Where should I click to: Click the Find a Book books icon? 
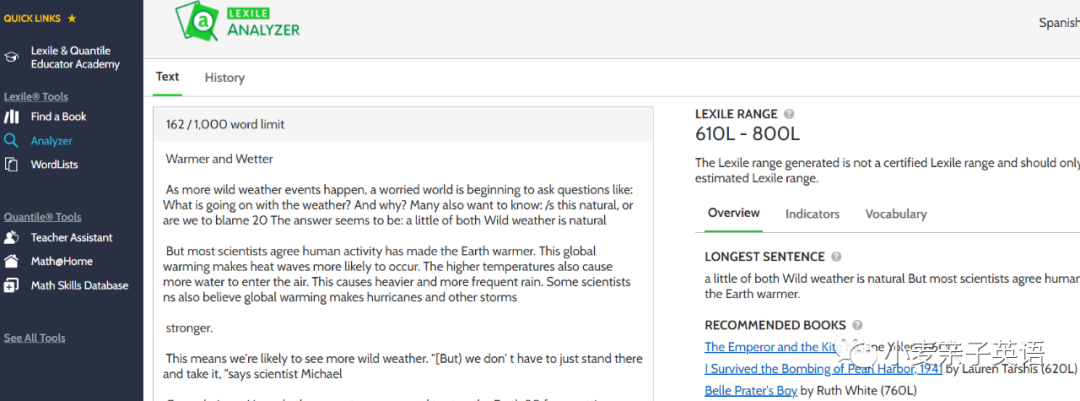(11, 116)
